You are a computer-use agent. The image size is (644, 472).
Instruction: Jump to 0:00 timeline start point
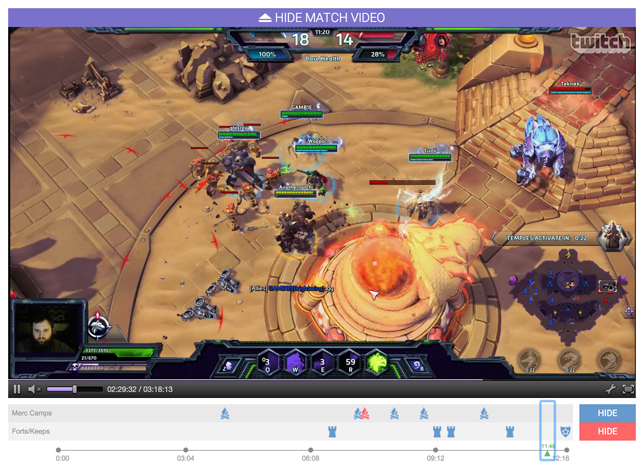(x=59, y=450)
